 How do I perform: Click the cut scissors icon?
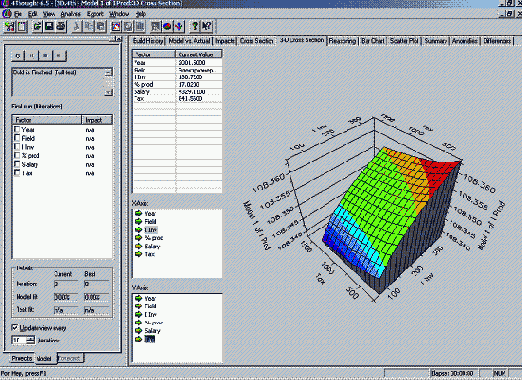coord(76,27)
